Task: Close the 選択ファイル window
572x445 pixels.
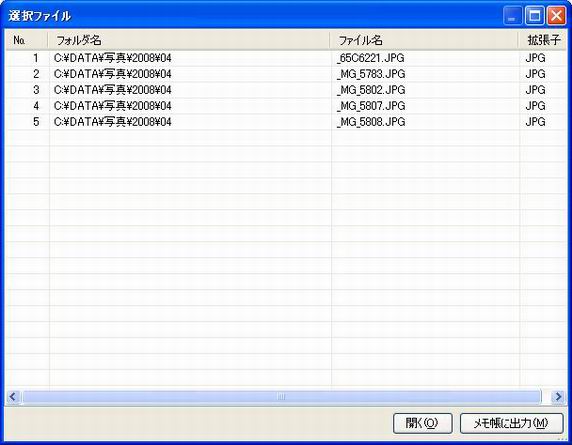Action: (557, 16)
